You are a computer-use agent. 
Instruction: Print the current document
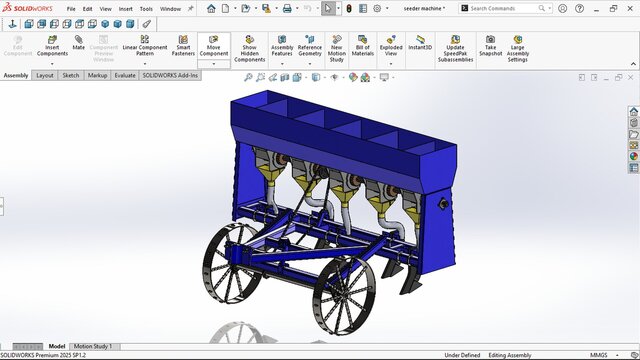click(x=287, y=8)
